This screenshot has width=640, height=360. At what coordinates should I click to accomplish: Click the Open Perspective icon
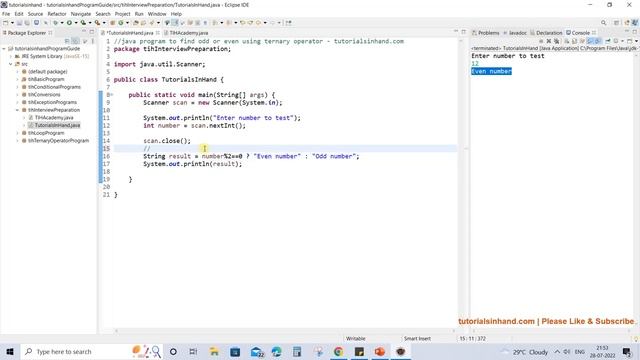click(x=616, y=23)
